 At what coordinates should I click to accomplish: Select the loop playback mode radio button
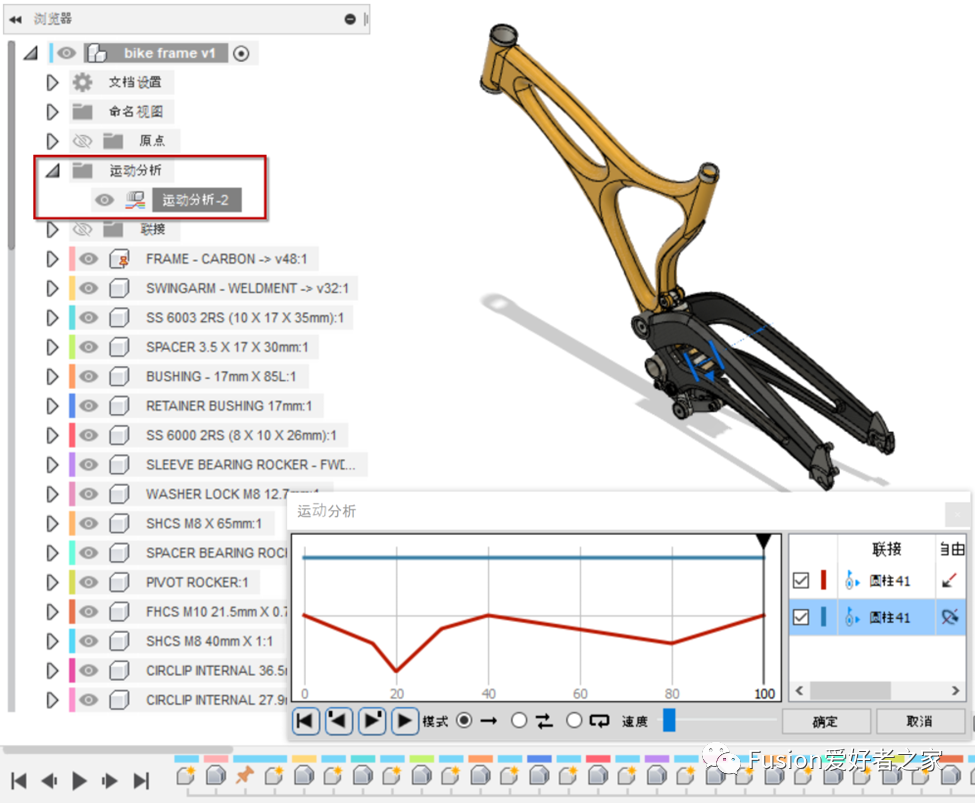pyautogui.click(x=574, y=720)
